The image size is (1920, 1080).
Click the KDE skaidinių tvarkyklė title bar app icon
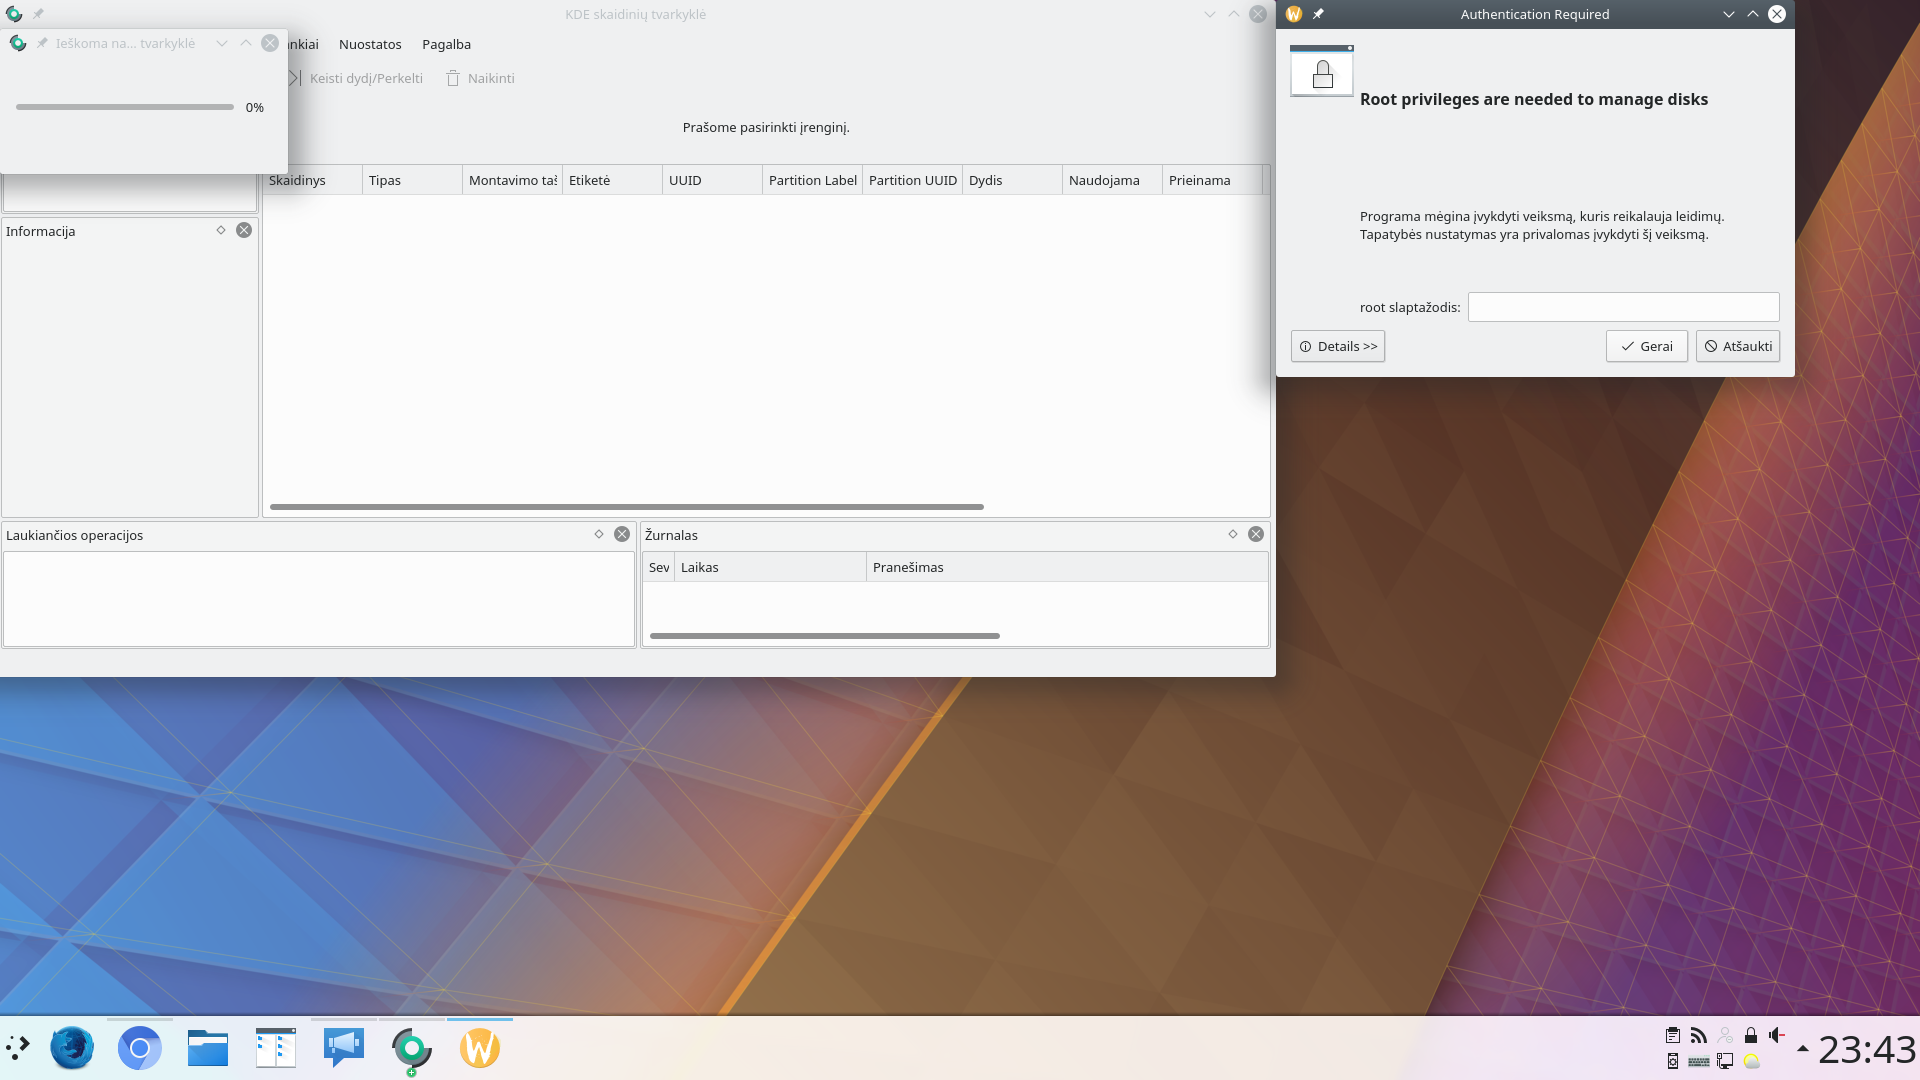(x=14, y=14)
